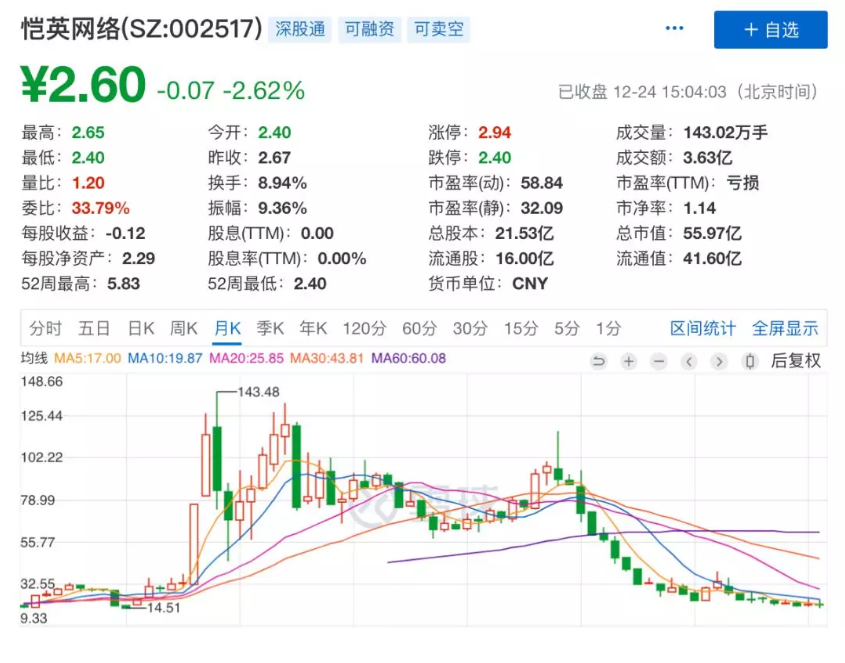Image resolution: width=845 pixels, height=663 pixels.
Task: Switch to the 季K chart tab
Action: (270, 328)
